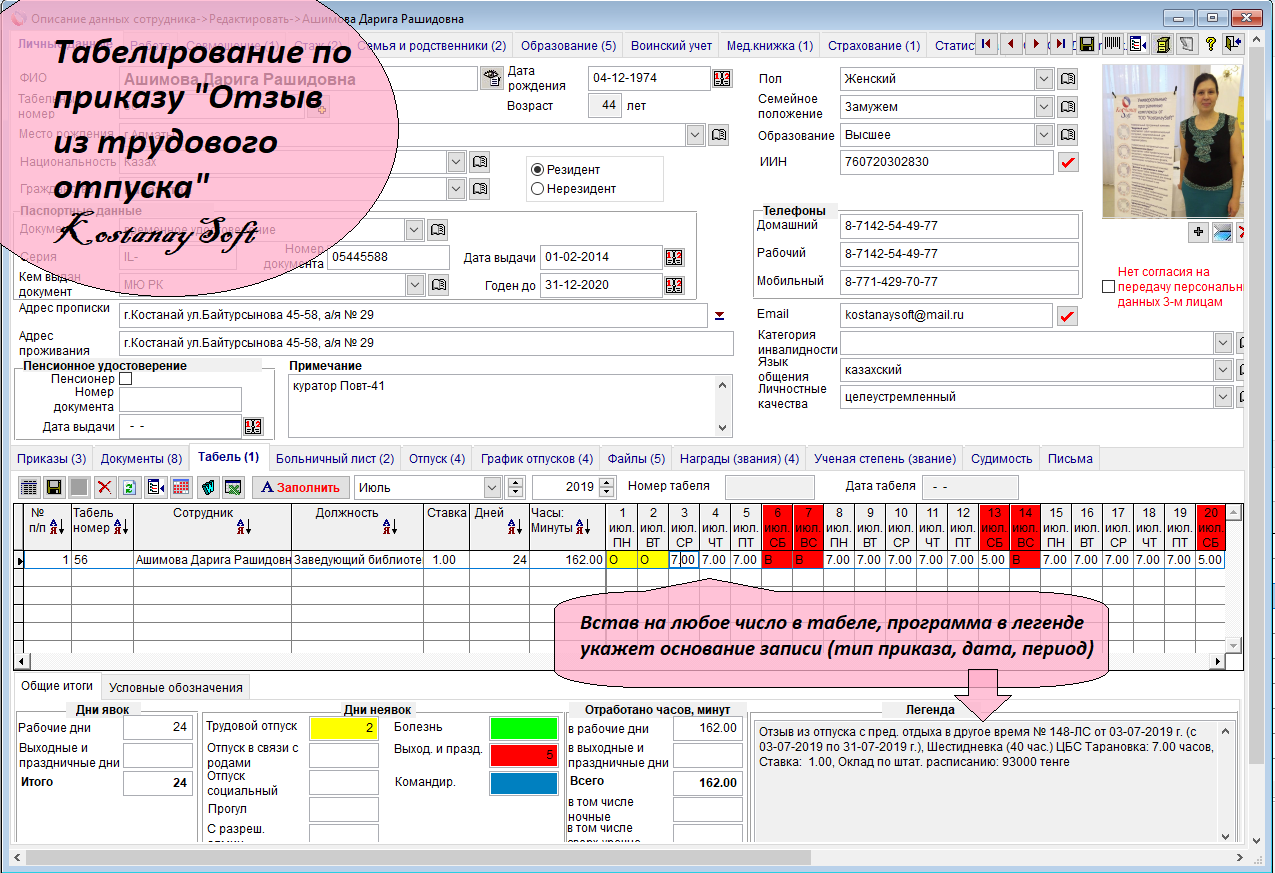Verify email with red checkmark button
The width and height of the screenshot is (1275, 873).
coord(1068,316)
